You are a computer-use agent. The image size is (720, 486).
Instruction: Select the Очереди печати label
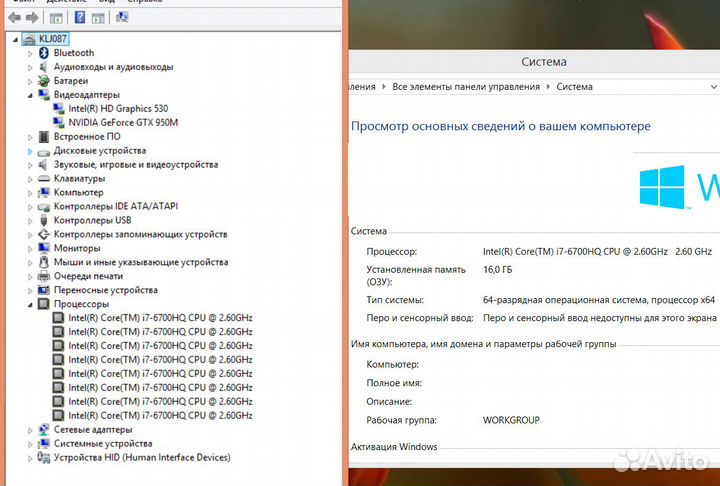pos(88,276)
